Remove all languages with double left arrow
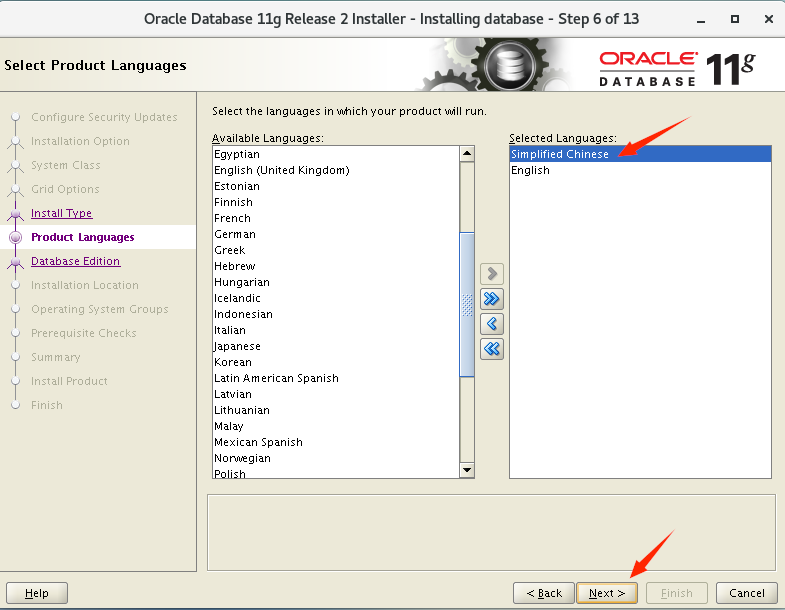The width and height of the screenshot is (785, 610). click(492, 349)
